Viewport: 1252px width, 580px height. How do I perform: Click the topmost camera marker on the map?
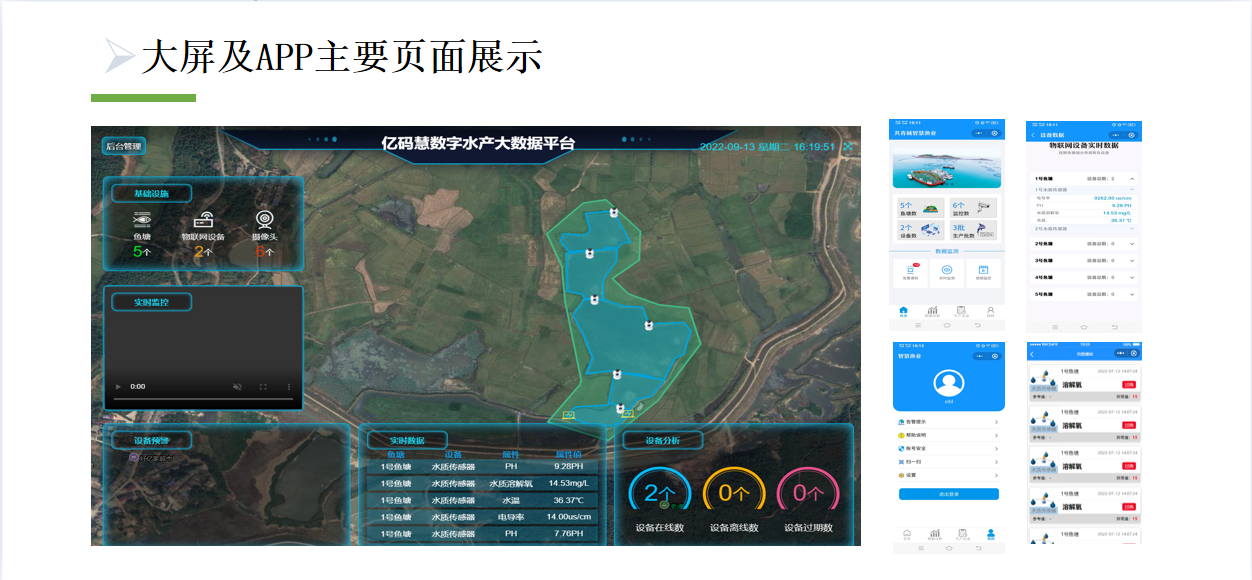pos(613,213)
